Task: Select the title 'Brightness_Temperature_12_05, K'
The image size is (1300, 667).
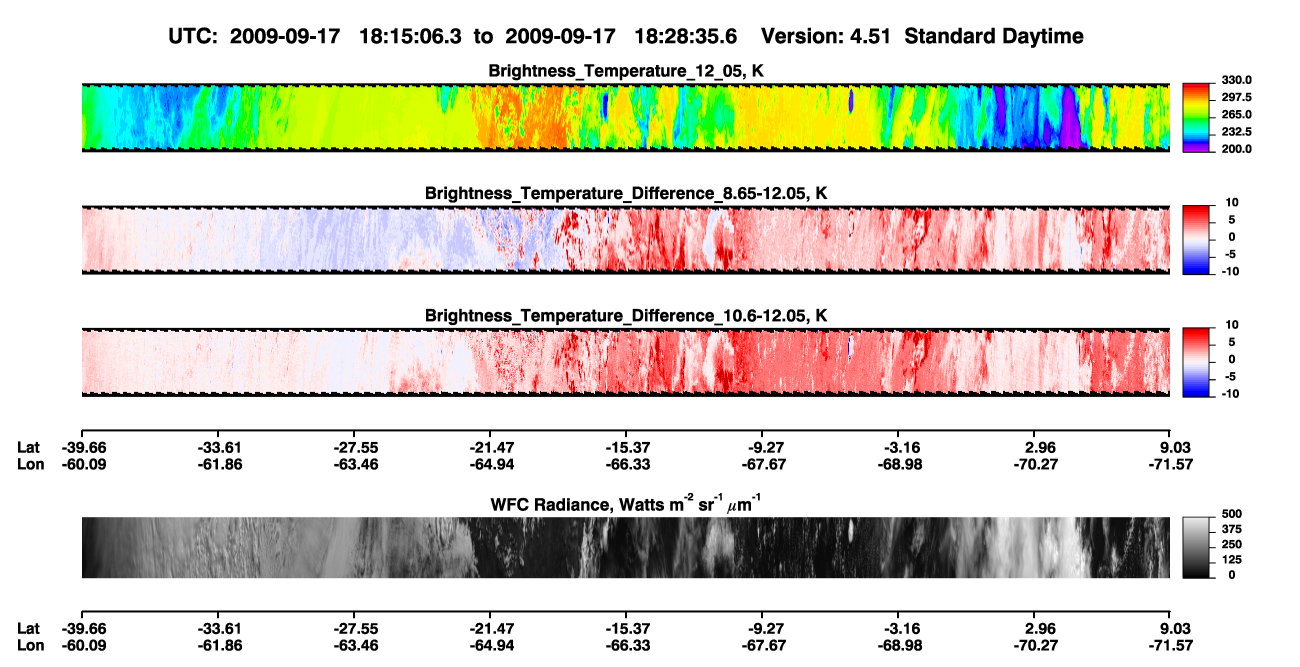Action: (626, 70)
